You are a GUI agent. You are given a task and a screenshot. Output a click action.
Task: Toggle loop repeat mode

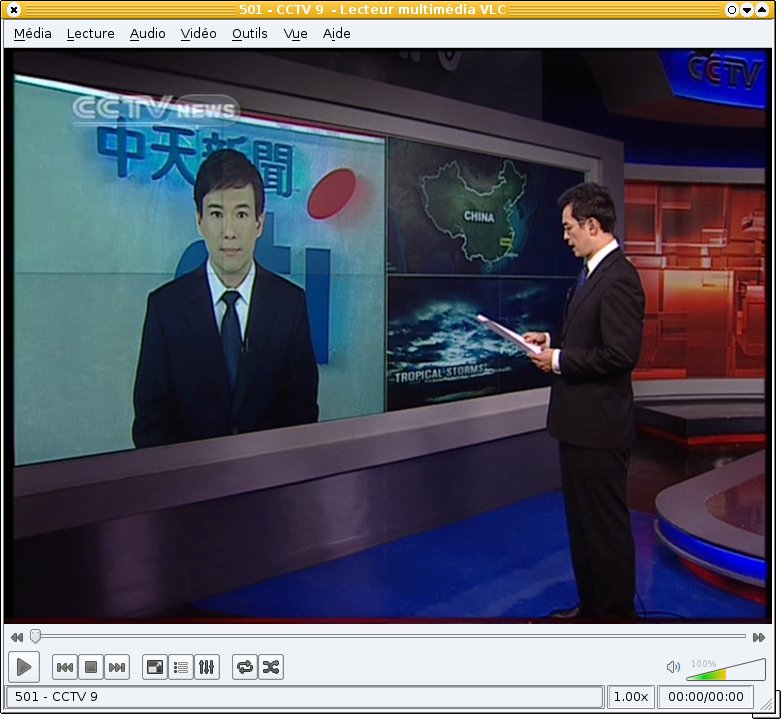[x=245, y=667]
